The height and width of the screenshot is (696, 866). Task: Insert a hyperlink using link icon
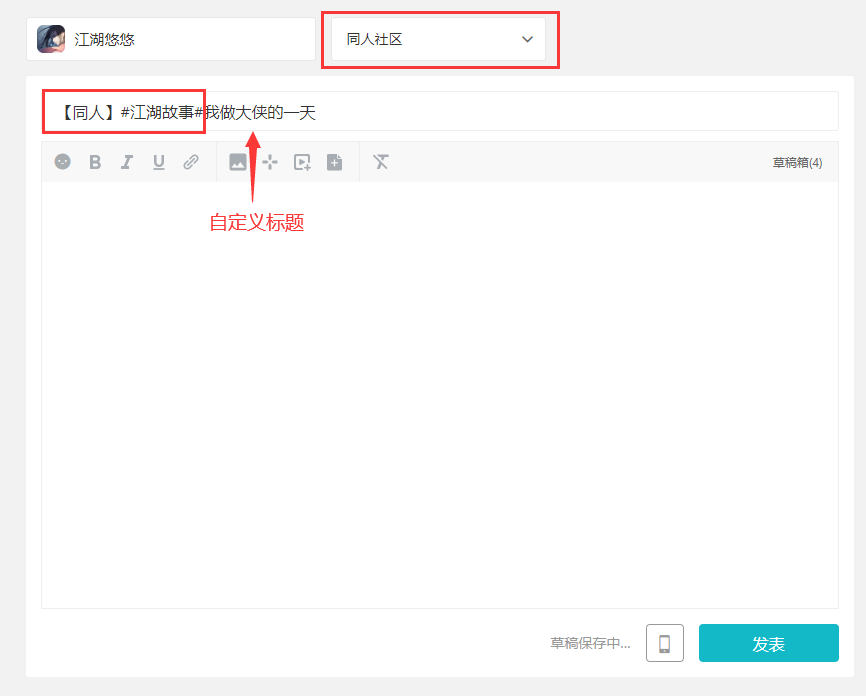(x=190, y=161)
